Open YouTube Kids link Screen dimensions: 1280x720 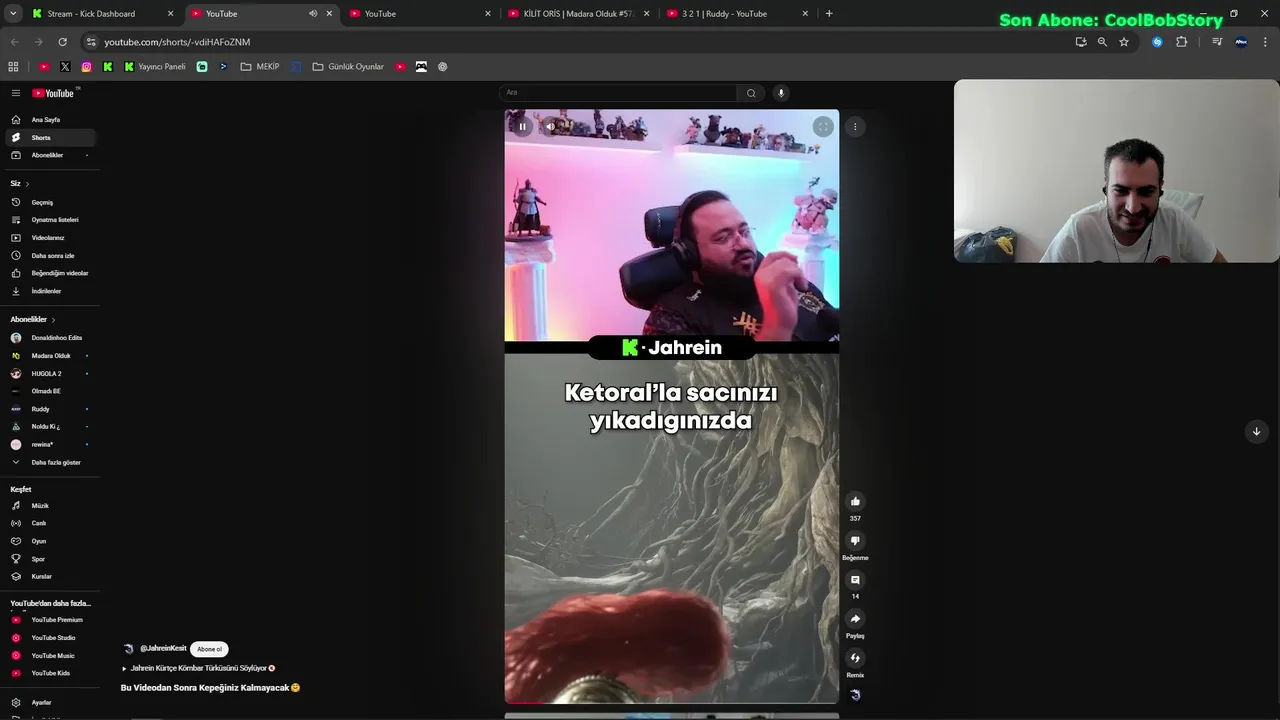pyautogui.click(x=50, y=674)
